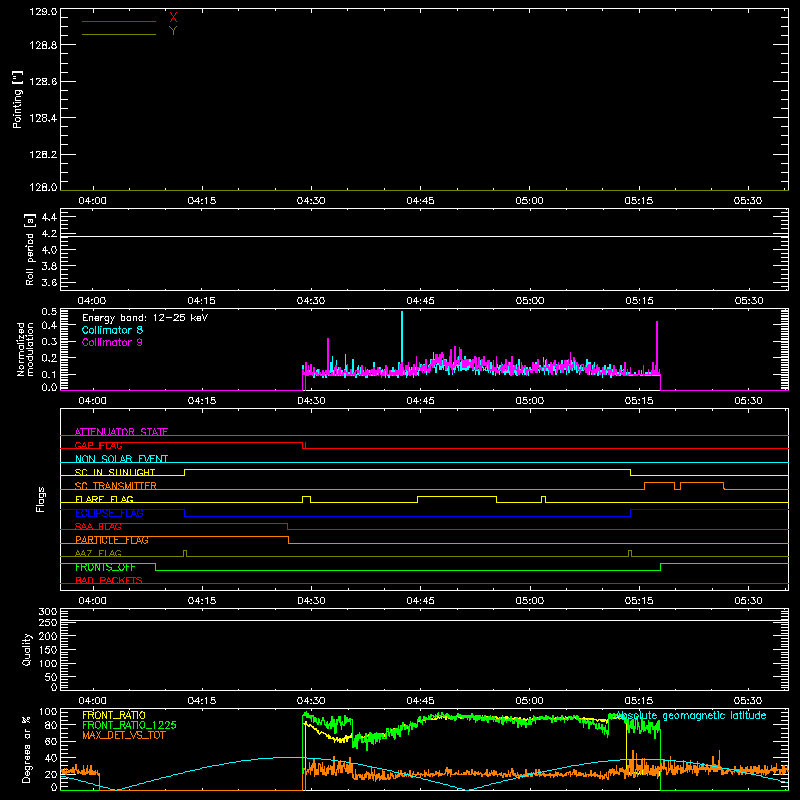The image size is (800, 800).
Task: Click the Quality axis title
Action: point(27,649)
